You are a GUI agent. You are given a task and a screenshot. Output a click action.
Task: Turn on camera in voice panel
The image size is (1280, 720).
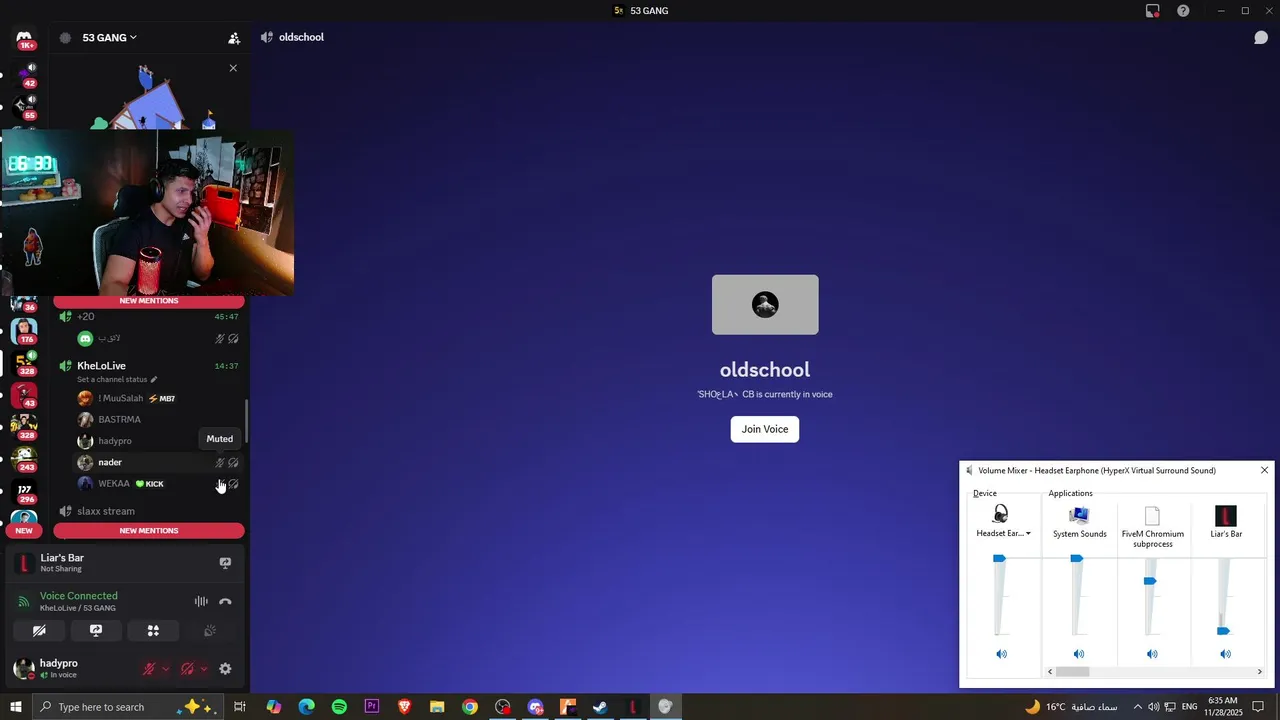pyautogui.click(x=39, y=631)
